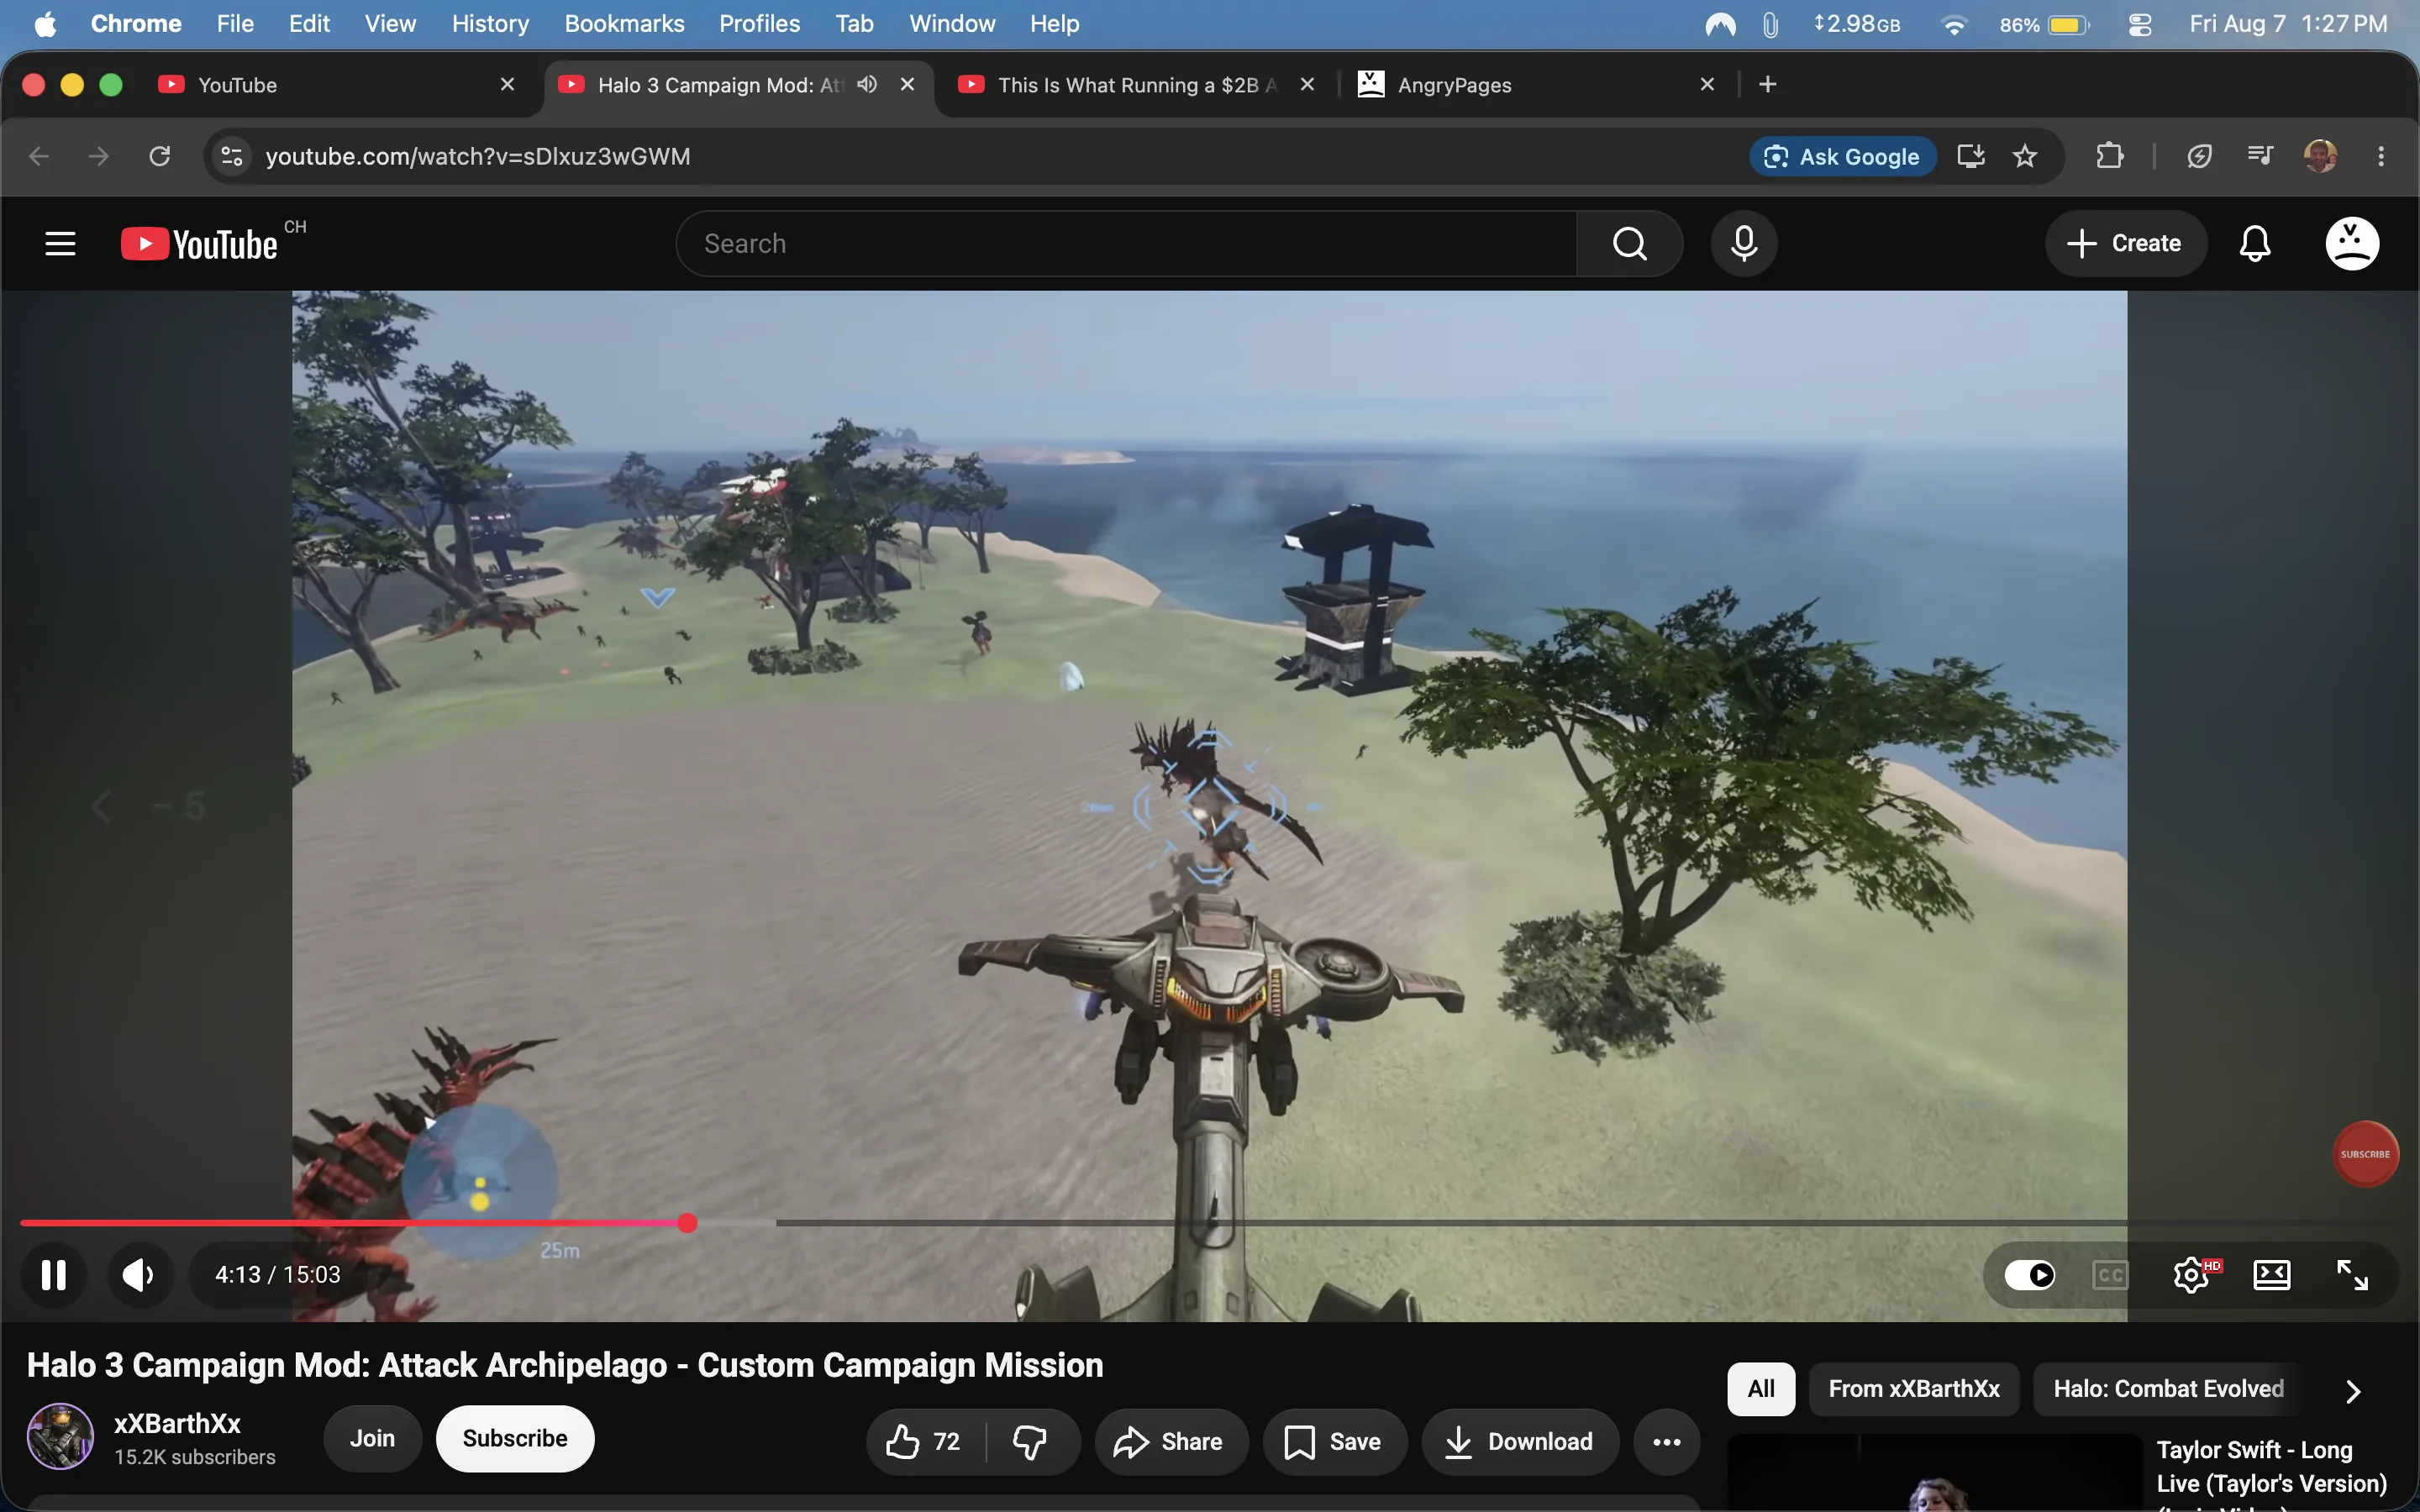
Task: Like the video with thumbs up
Action: 924,1441
